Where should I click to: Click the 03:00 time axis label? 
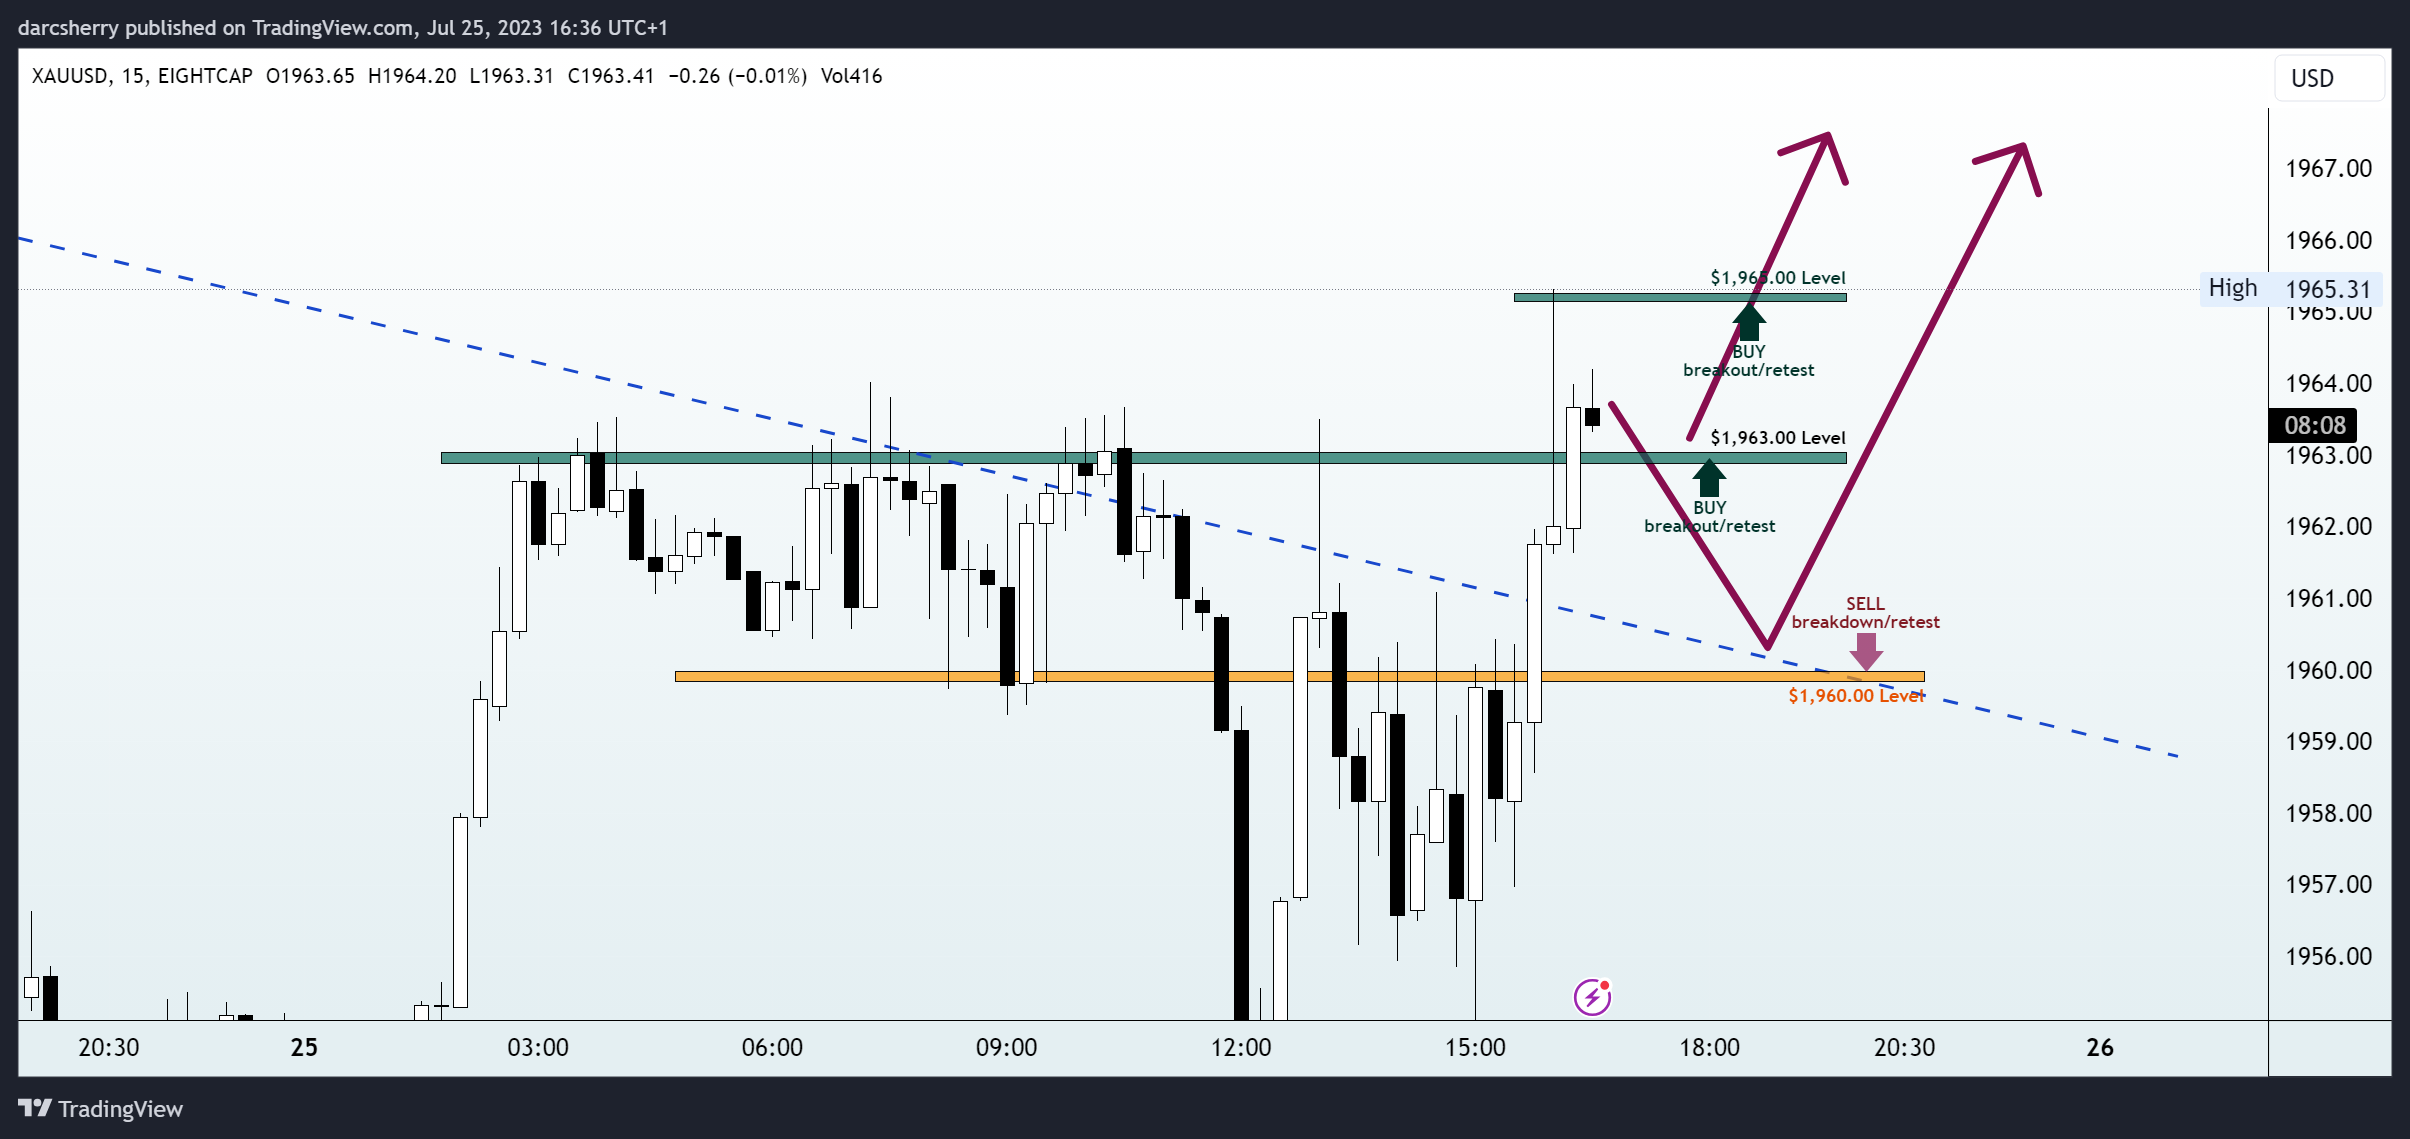click(538, 1048)
